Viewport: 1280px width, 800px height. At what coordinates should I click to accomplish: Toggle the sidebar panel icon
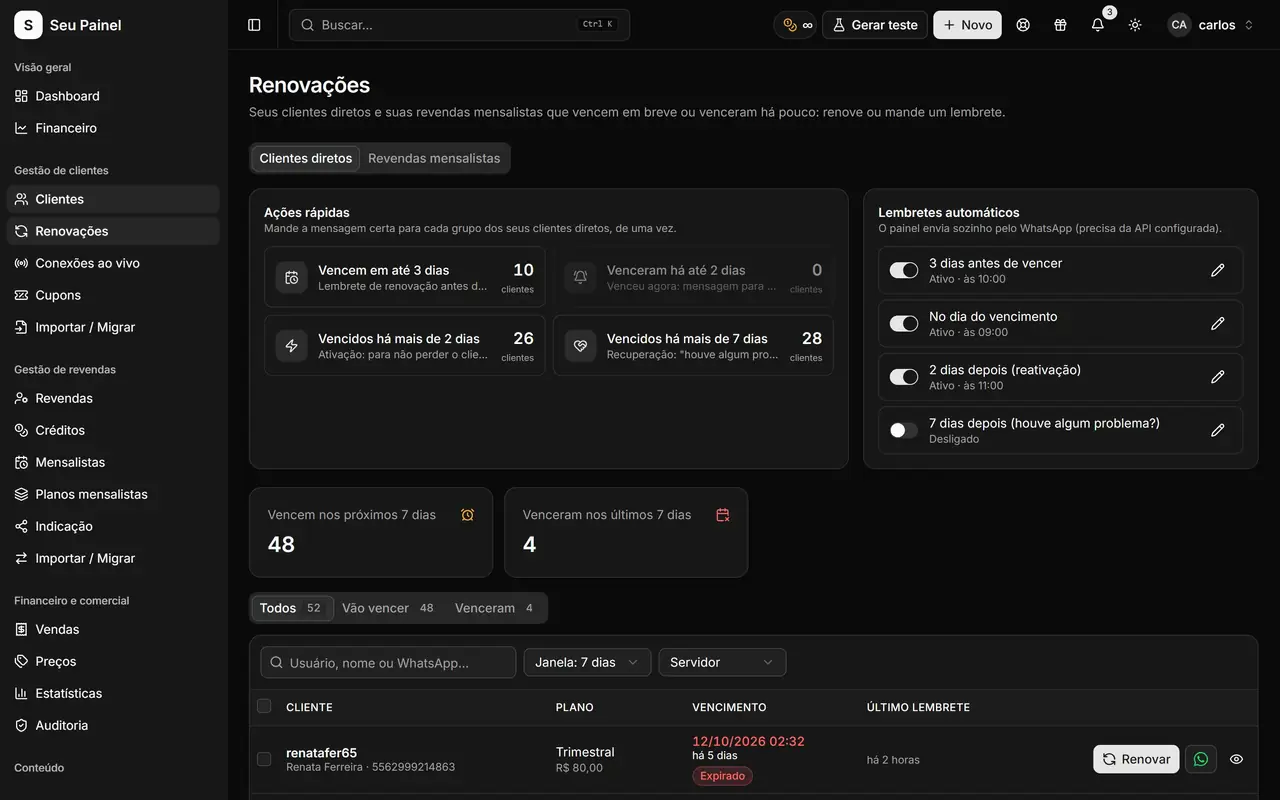pyautogui.click(x=254, y=25)
